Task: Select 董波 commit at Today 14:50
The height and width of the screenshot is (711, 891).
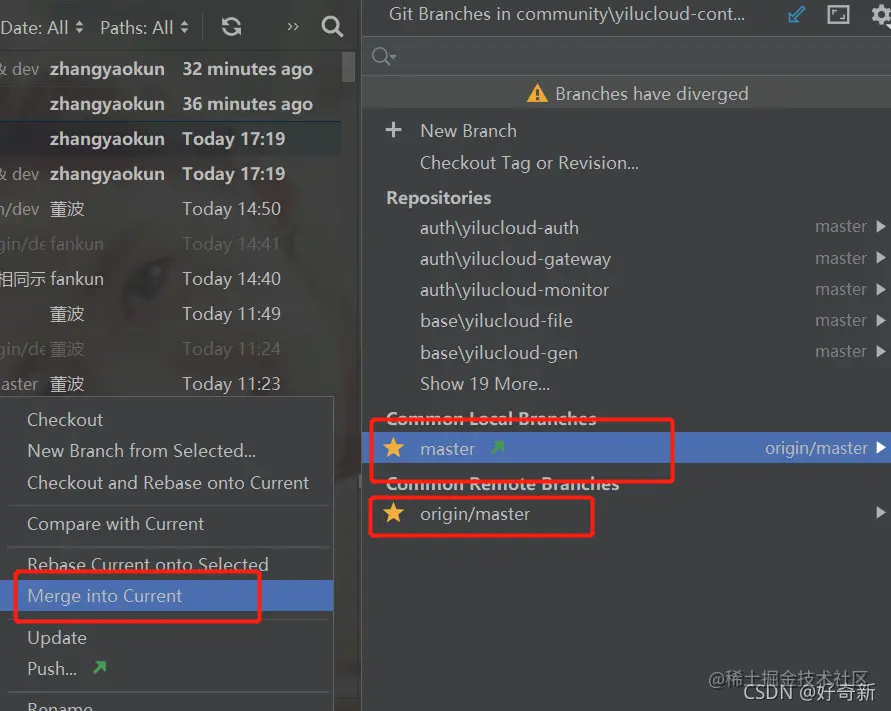Action: [170, 209]
